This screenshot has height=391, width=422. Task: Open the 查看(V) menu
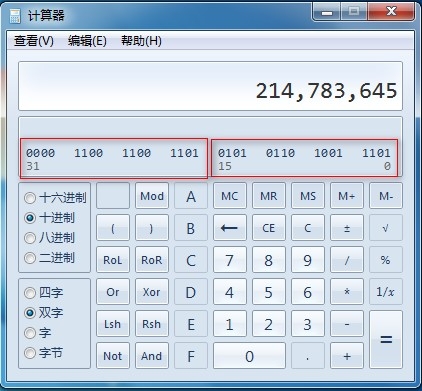34,41
